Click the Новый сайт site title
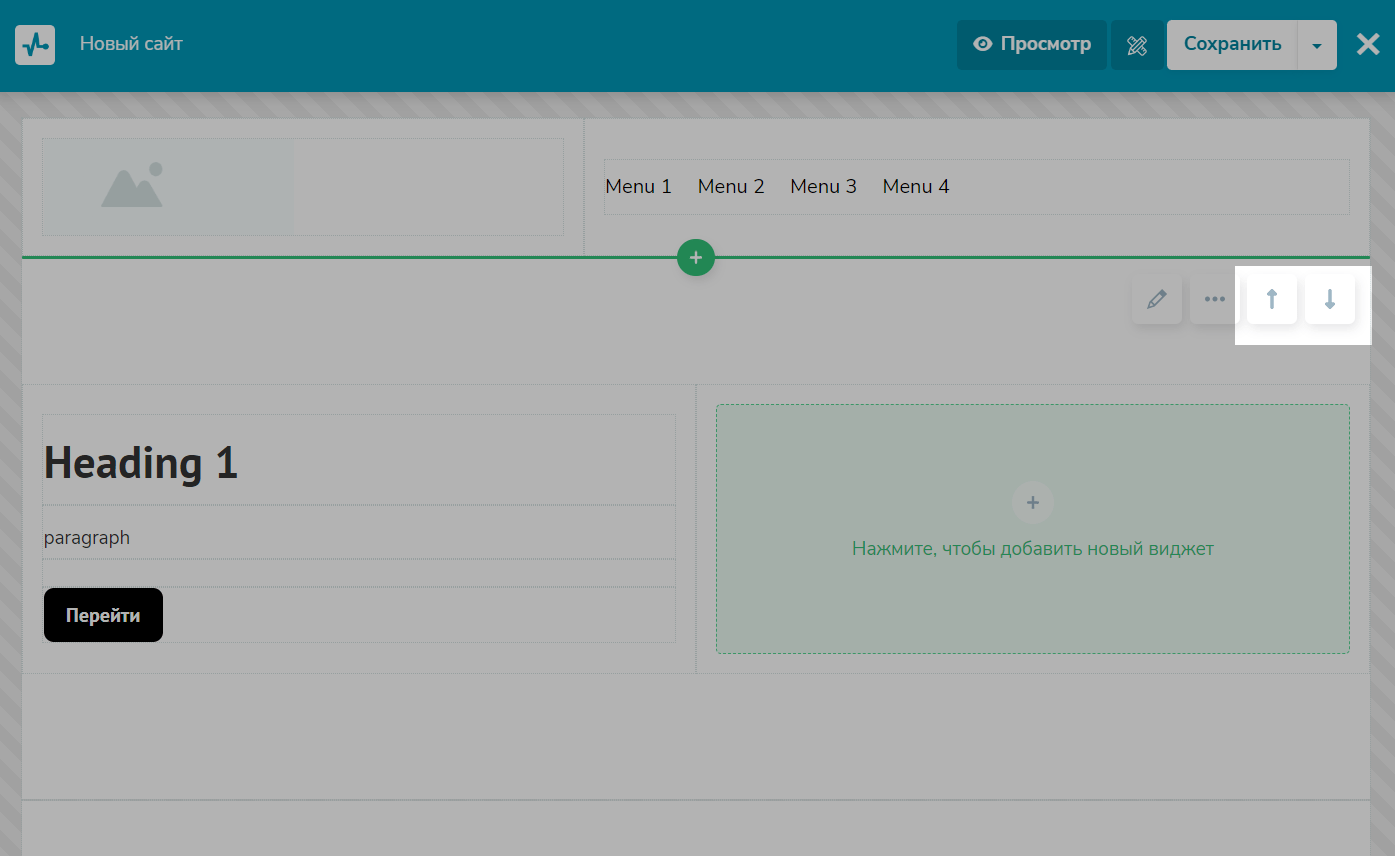 click(131, 44)
